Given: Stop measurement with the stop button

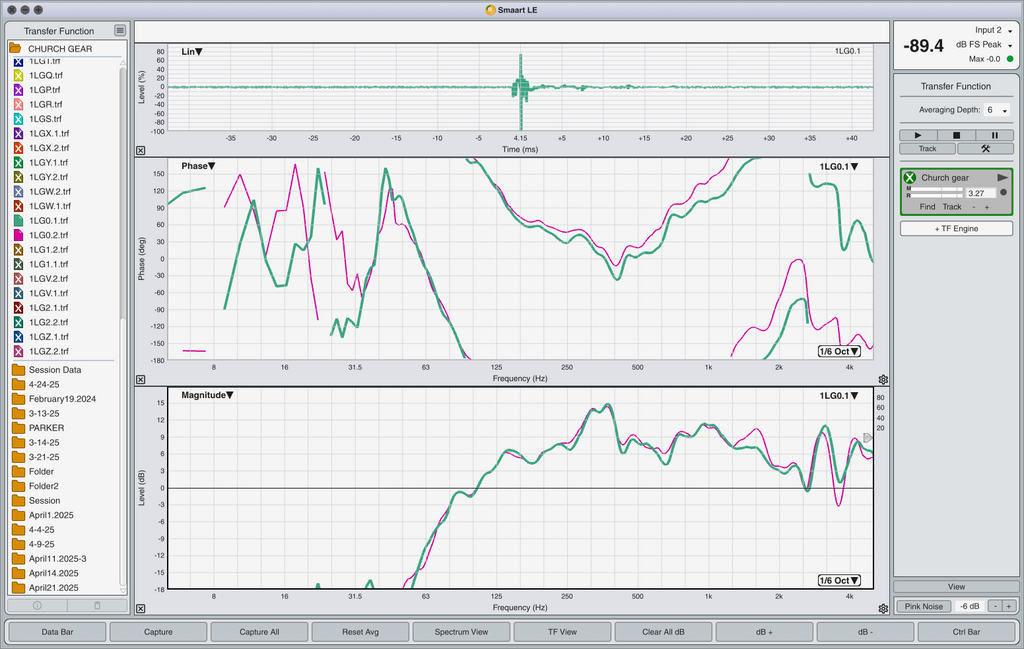Looking at the screenshot, I should point(956,135).
